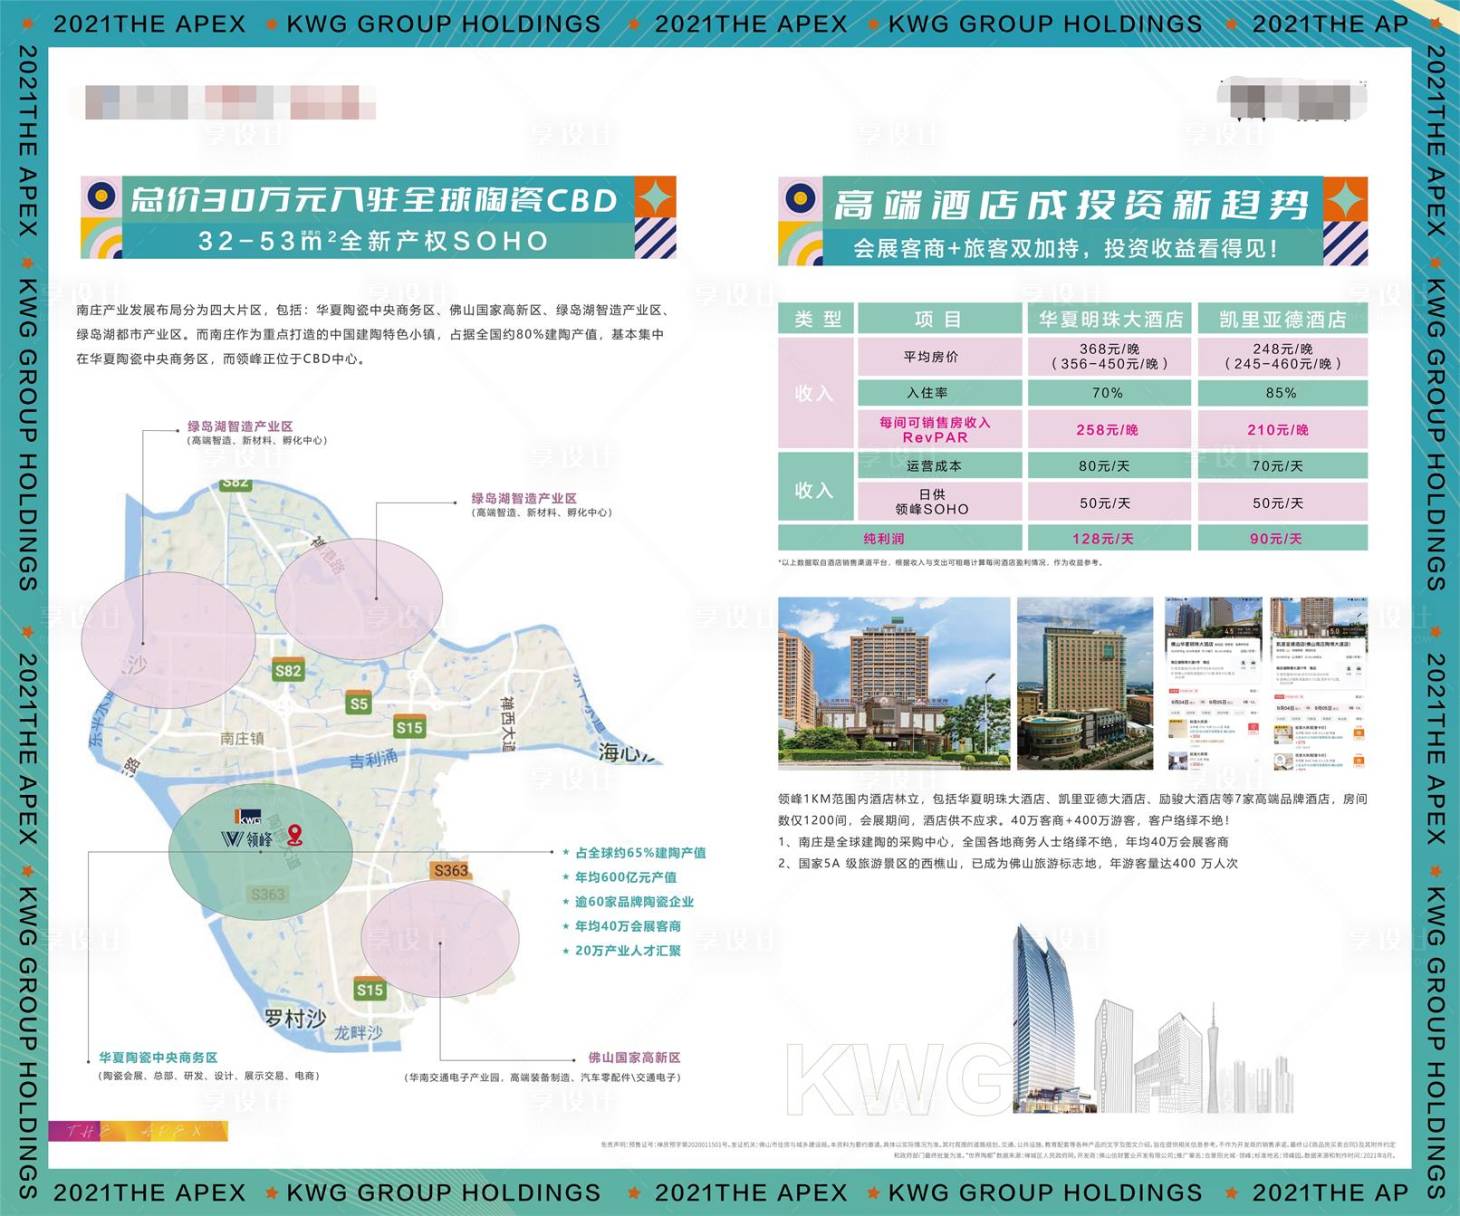
Task: Click the RevPAR row label
Action: coord(939,429)
